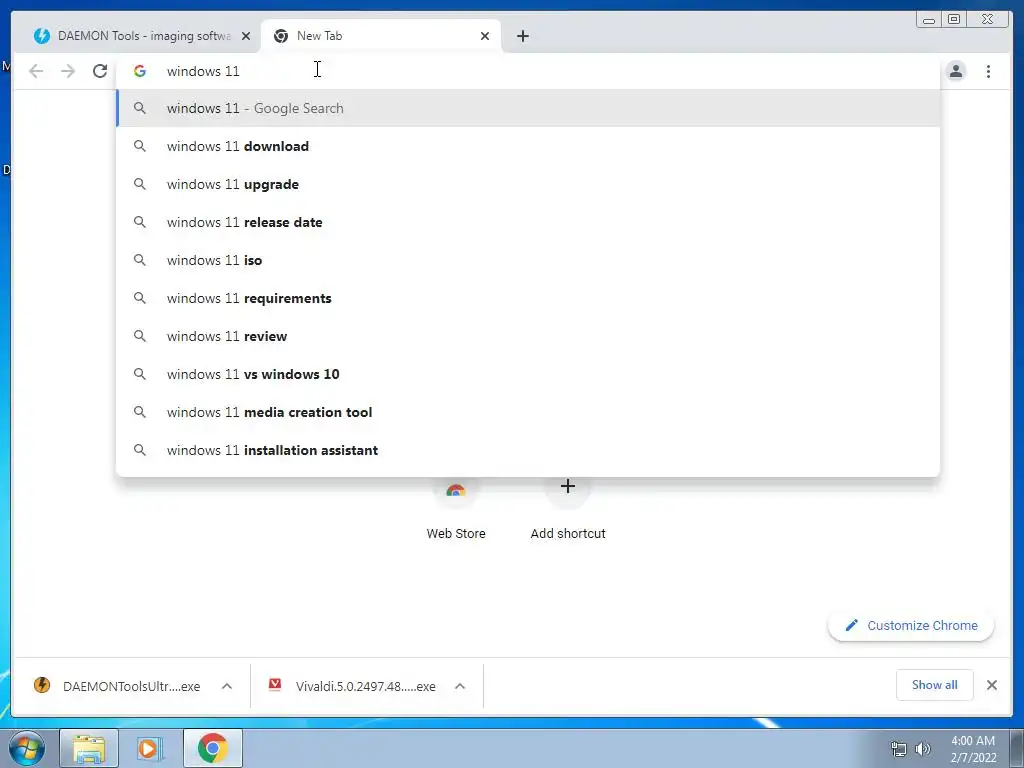Click the Add shortcut plus tile

click(568, 509)
